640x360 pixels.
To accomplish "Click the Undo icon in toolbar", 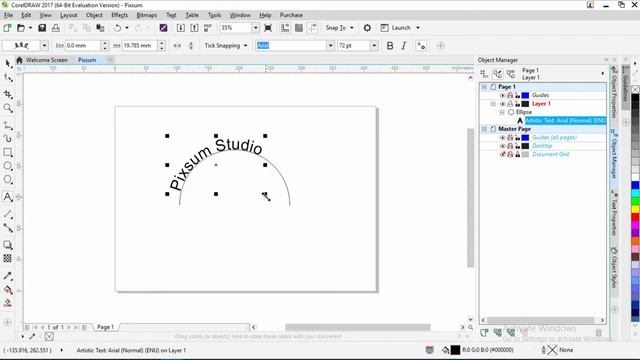I will coord(118,28).
